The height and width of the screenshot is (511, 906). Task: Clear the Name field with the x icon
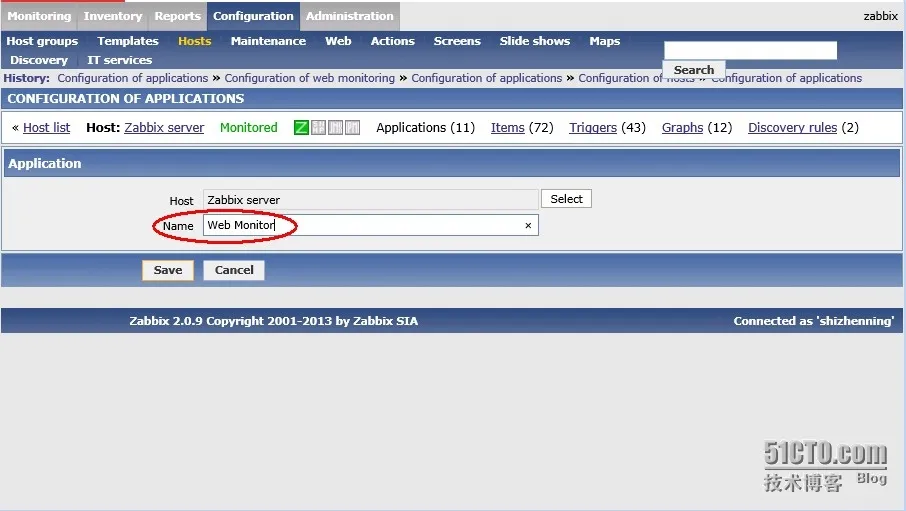528,225
